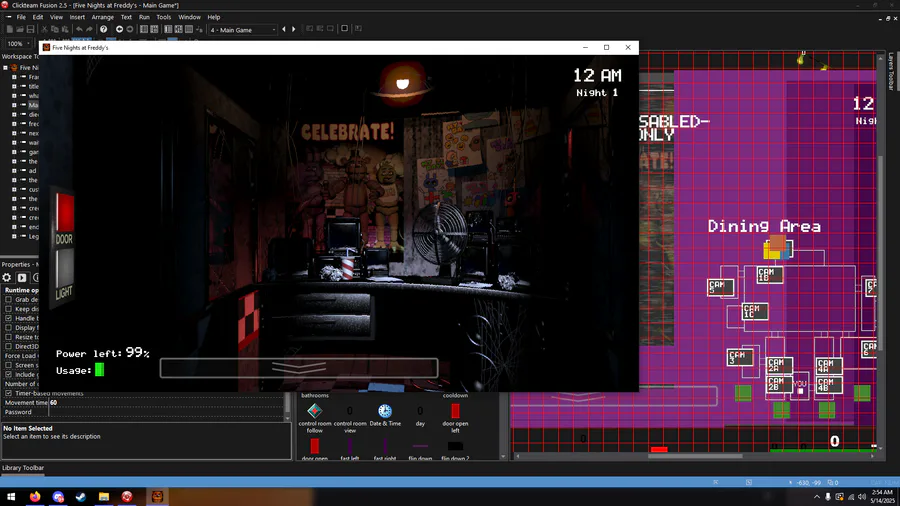Select the control room follow object icon
Screen dimensions: 900x506
315,411
